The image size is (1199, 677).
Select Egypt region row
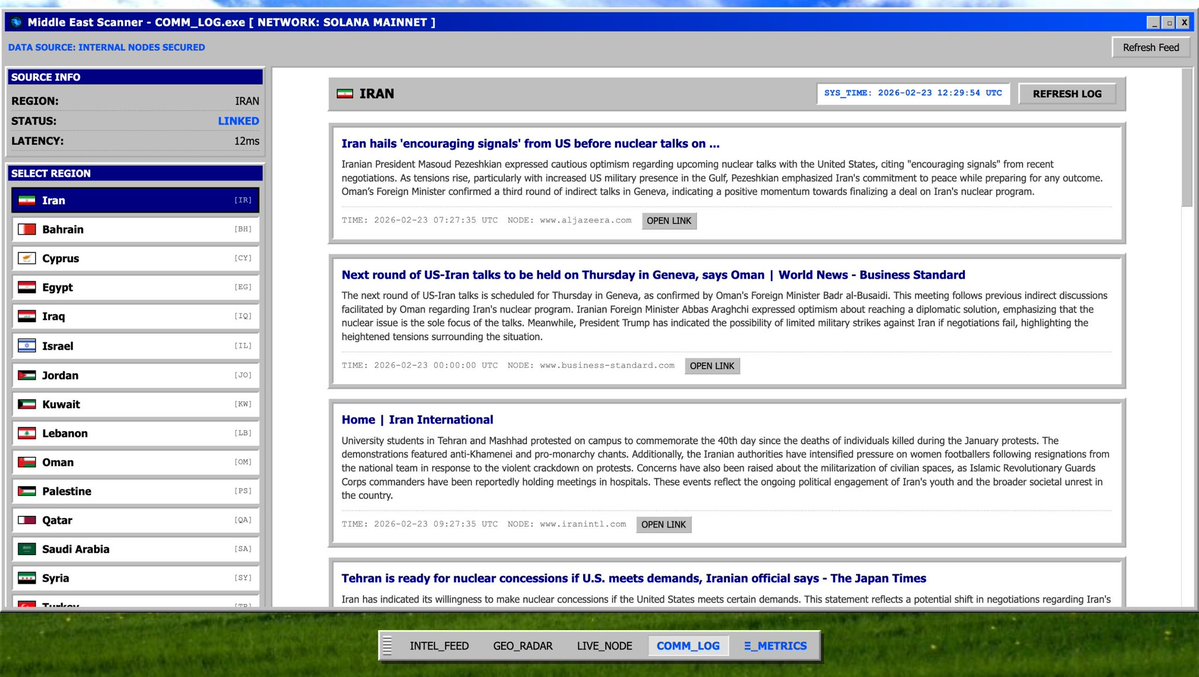click(x=135, y=288)
